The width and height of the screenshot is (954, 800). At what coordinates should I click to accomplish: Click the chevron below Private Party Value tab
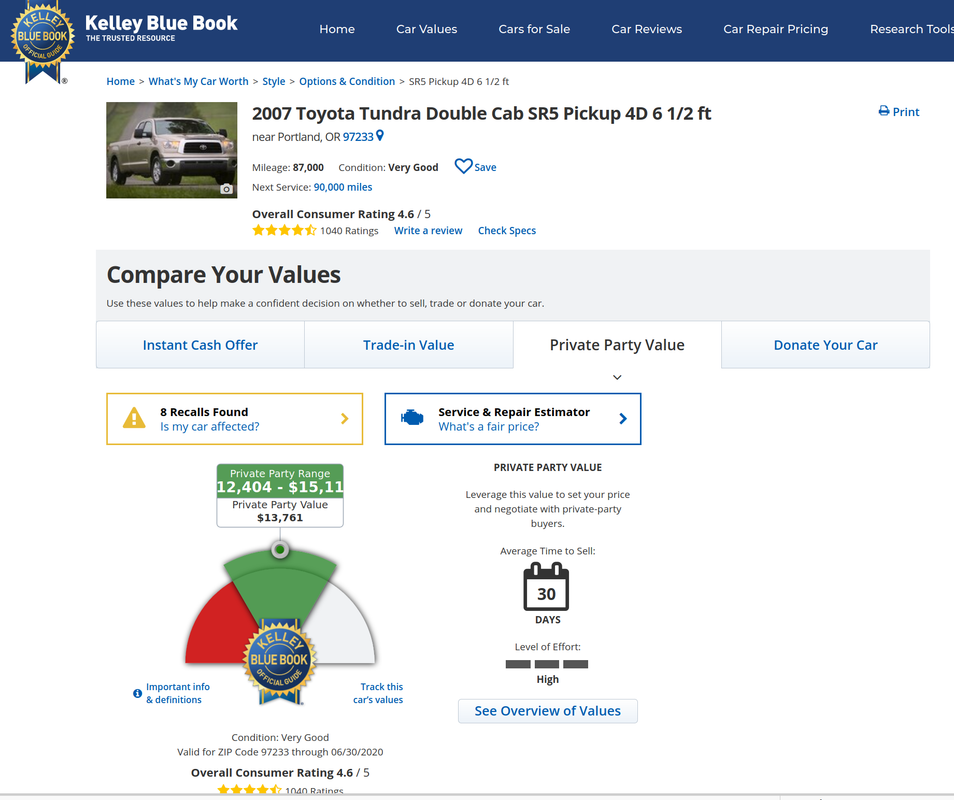pyautogui.click(x=617, y=377)
